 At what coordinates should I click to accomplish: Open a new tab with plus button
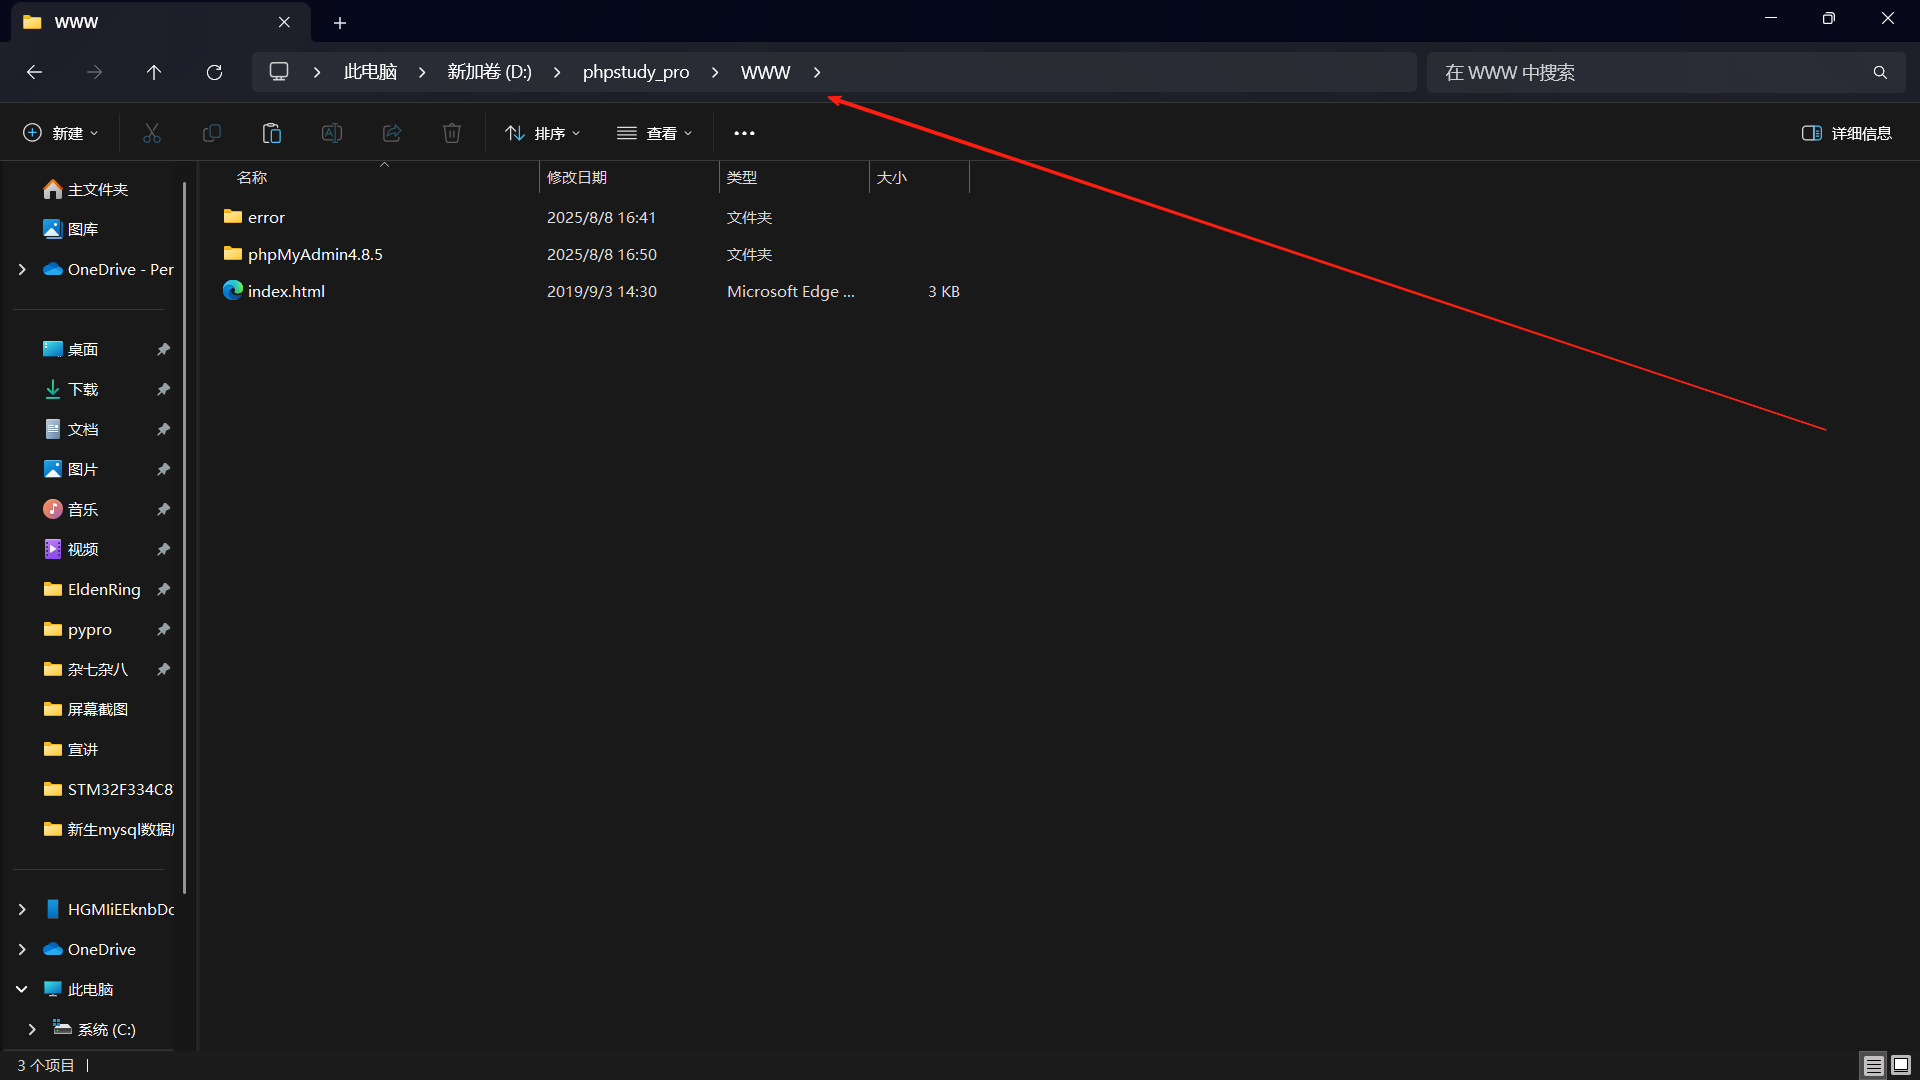(x=340, y=22)
